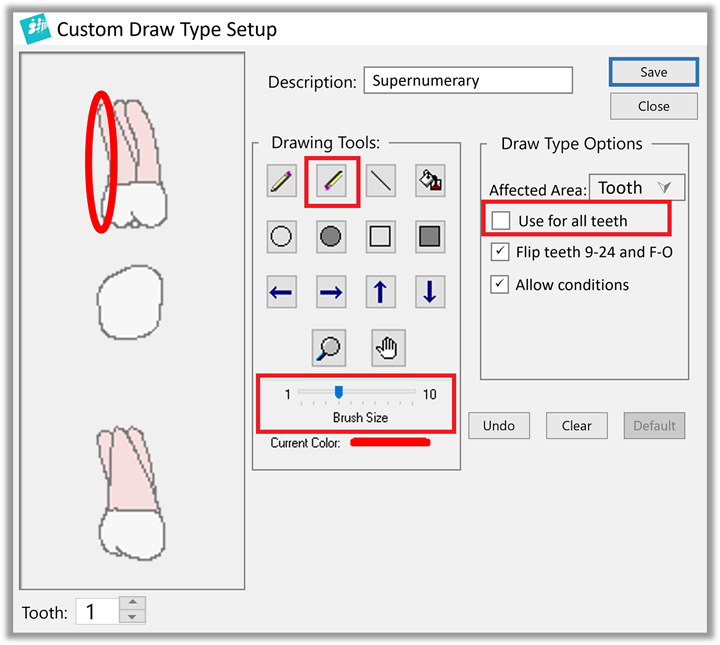Choose the straight line tool
This screenshot has height=645, width=720.
[x=381, y=181]
